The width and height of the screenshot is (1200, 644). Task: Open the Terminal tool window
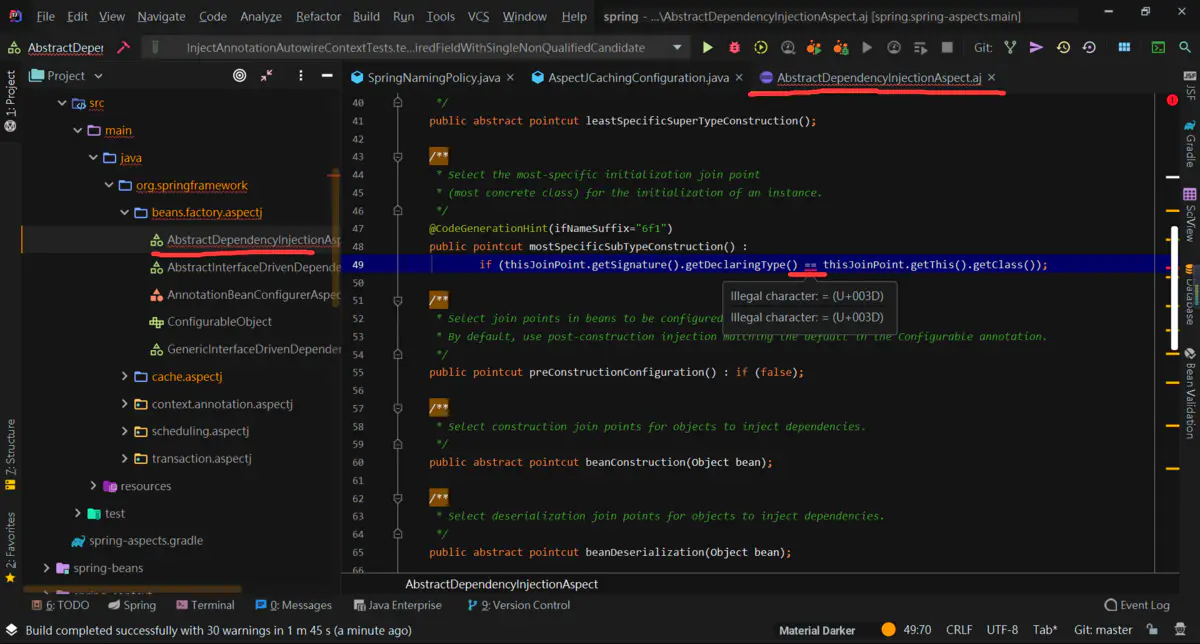click(204, 605)
